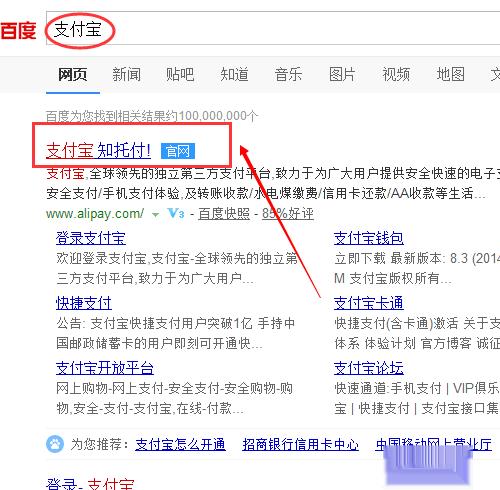Open the 登录- 支付宝 result at bottom
The image size is (500, 490).
[90, 484]
